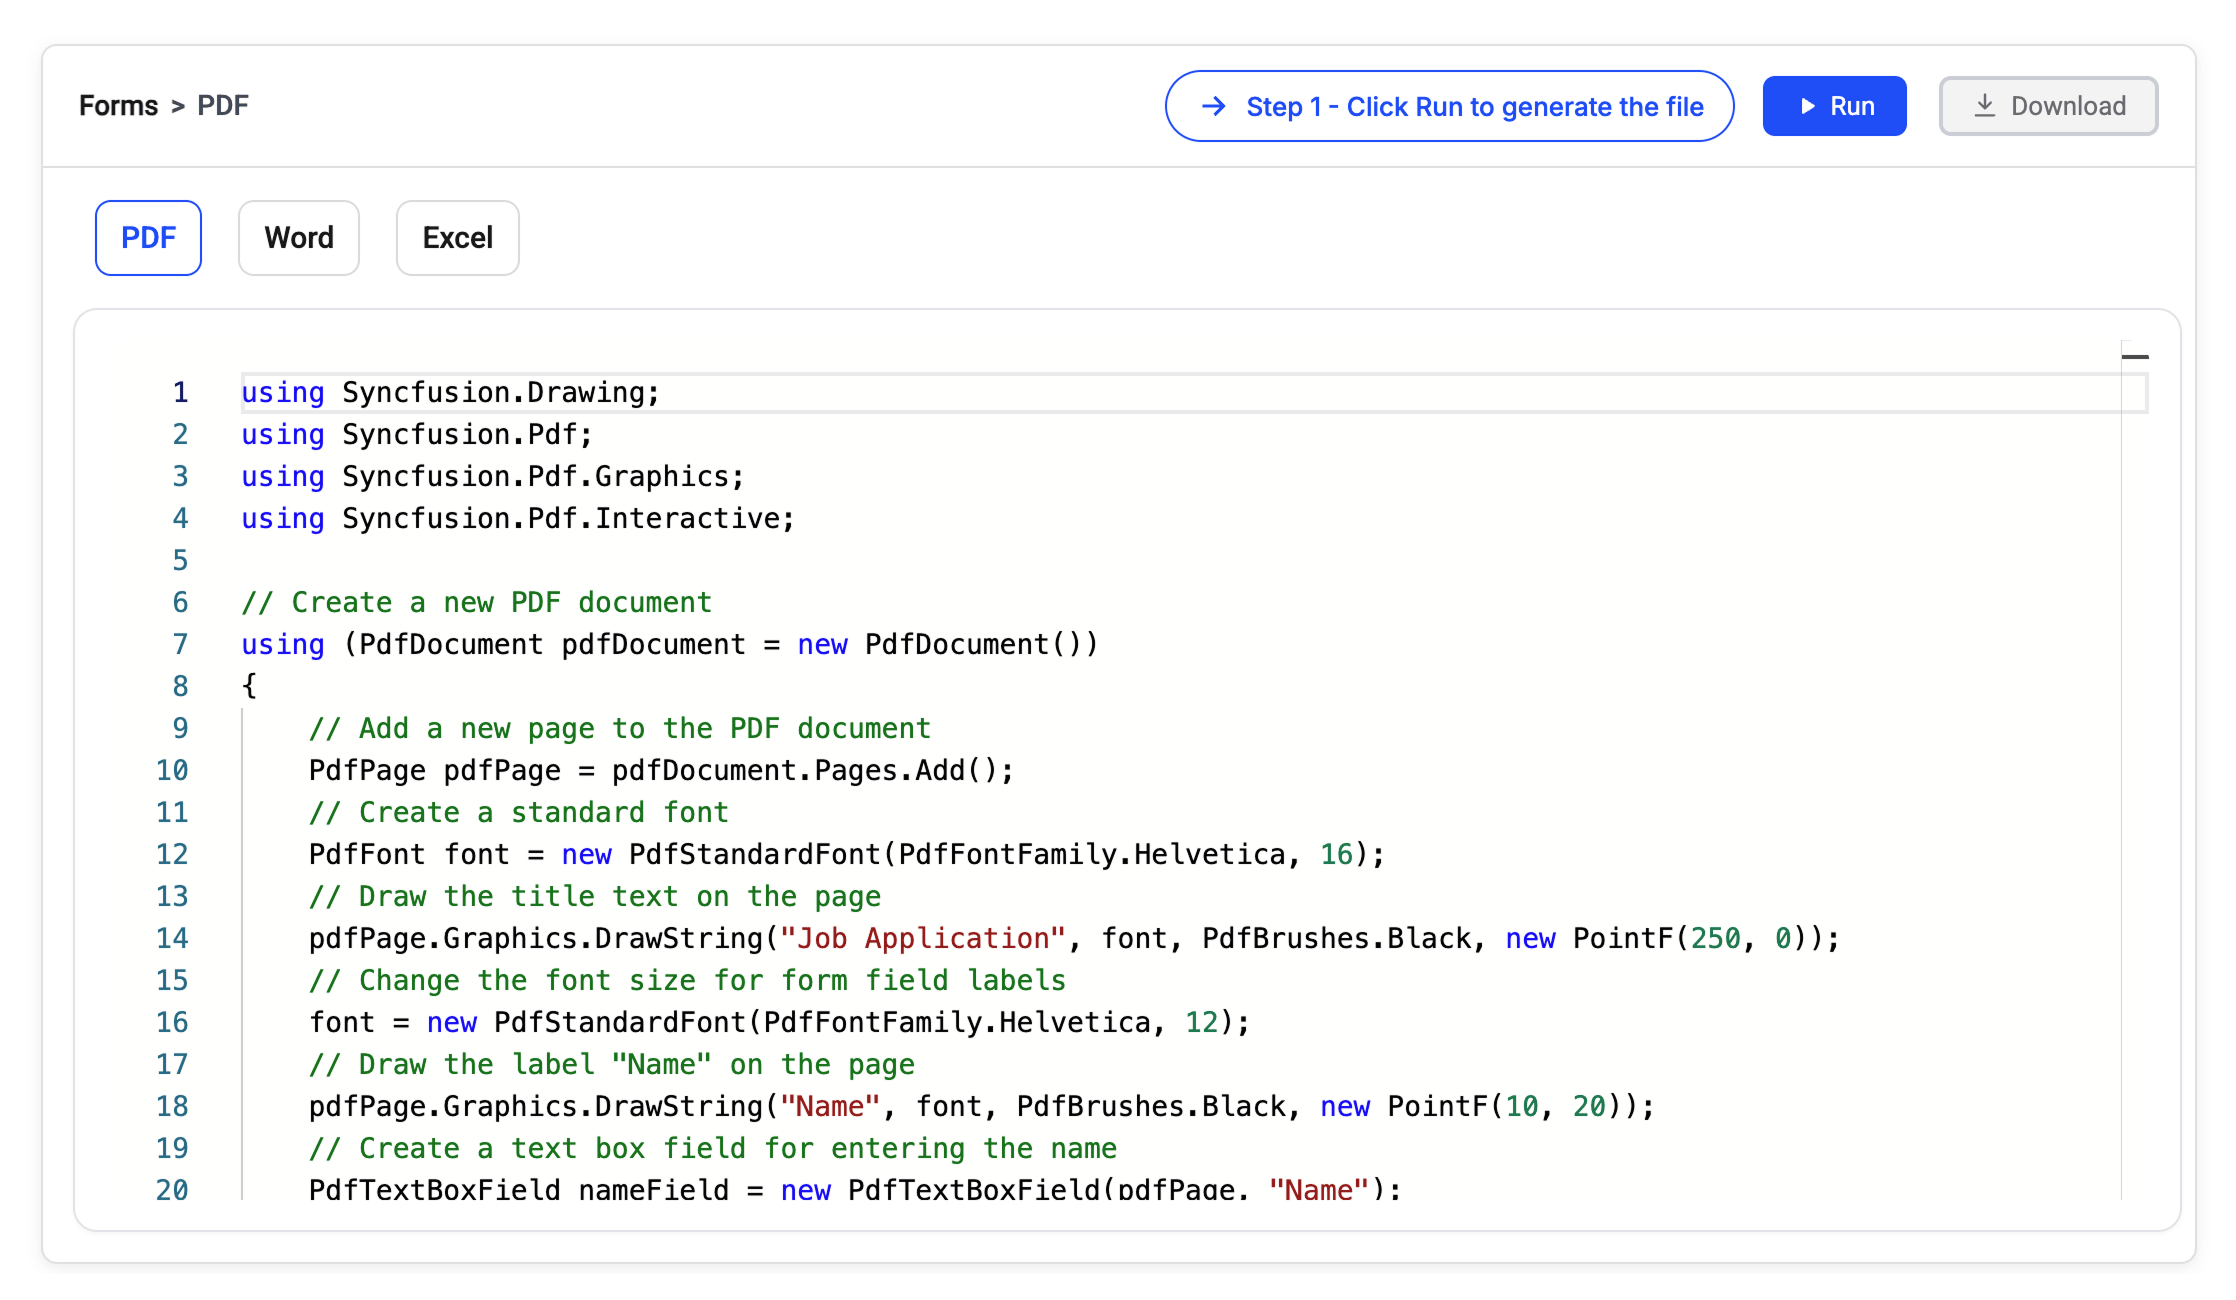Click 'PdfBrushes.Black' on line 14
Screen dimensions: 2236x1300
[x=1337, y=938]
